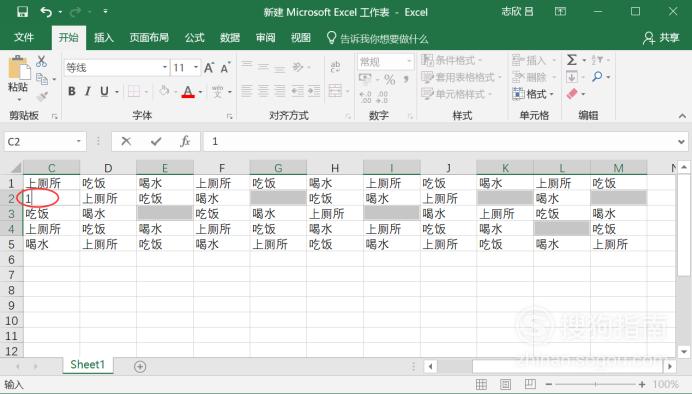Toggle Underline formatting
The image size is (692, 394).
[104, 91]
